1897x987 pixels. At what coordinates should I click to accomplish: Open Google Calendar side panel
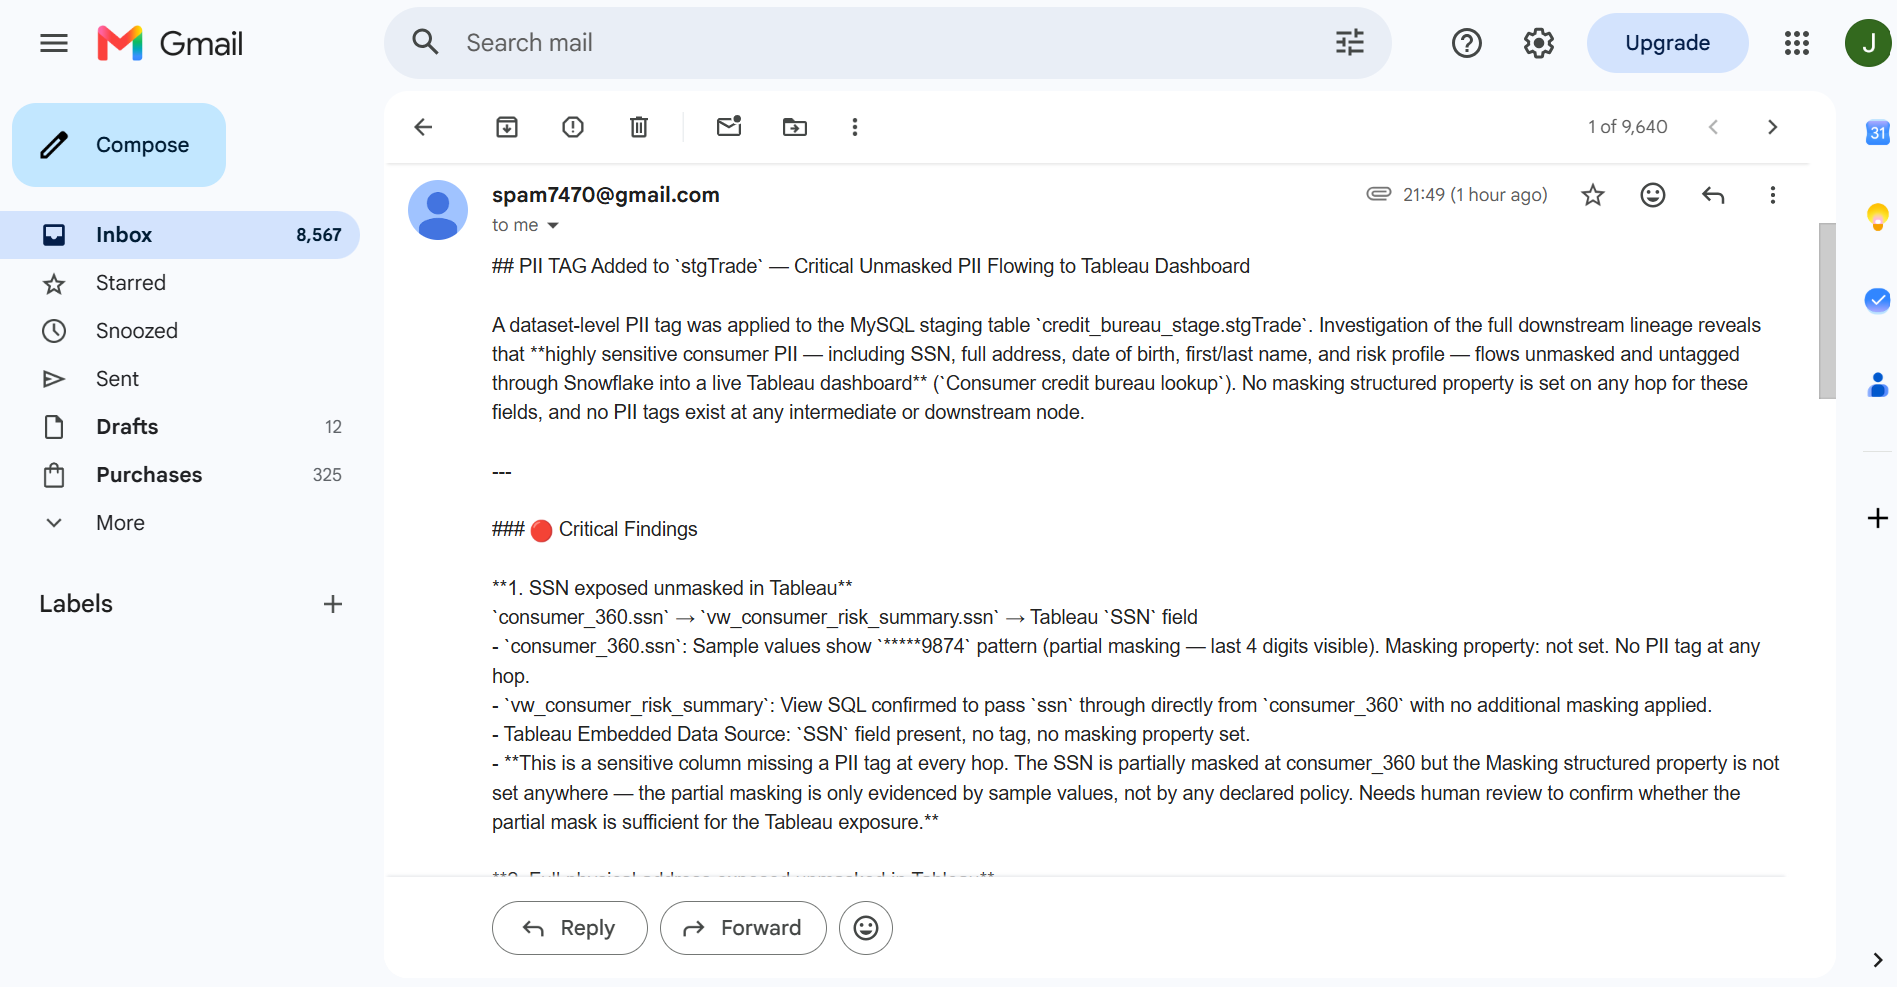(1878, 132)
